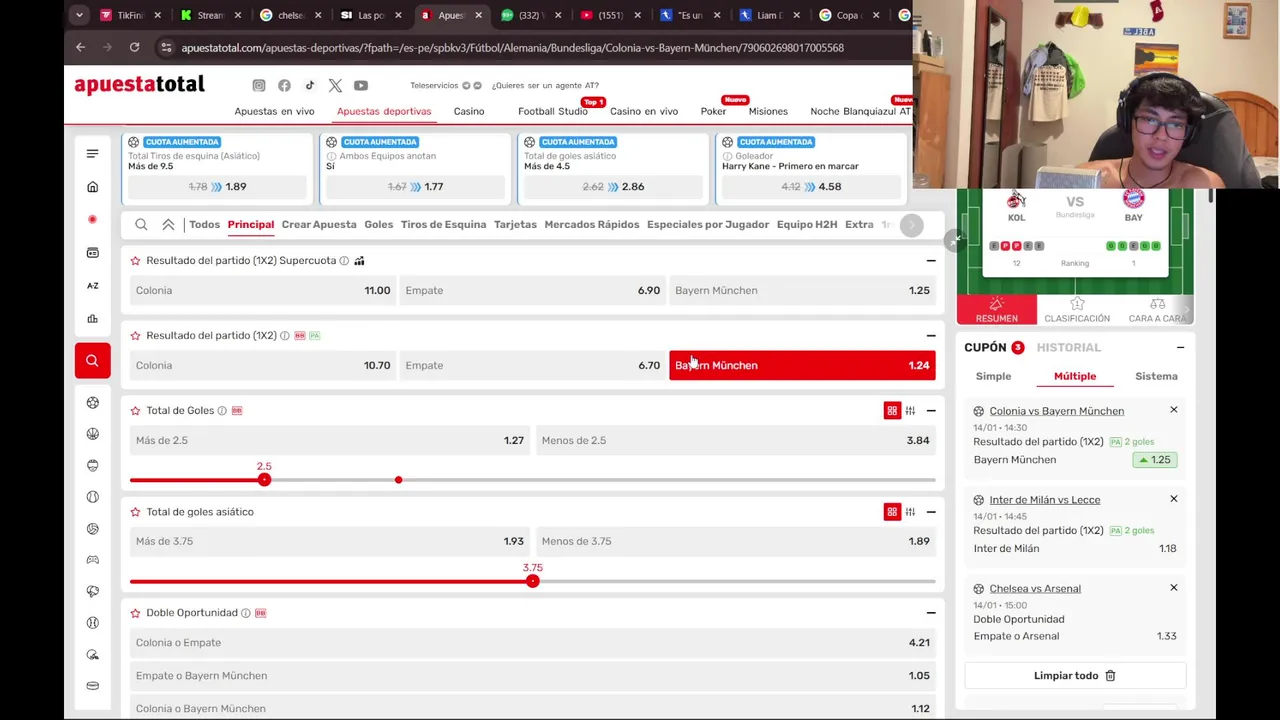Open live events red dot sidebar icon
This screenshot has height=720, width=1280.
tap(92, 219)
